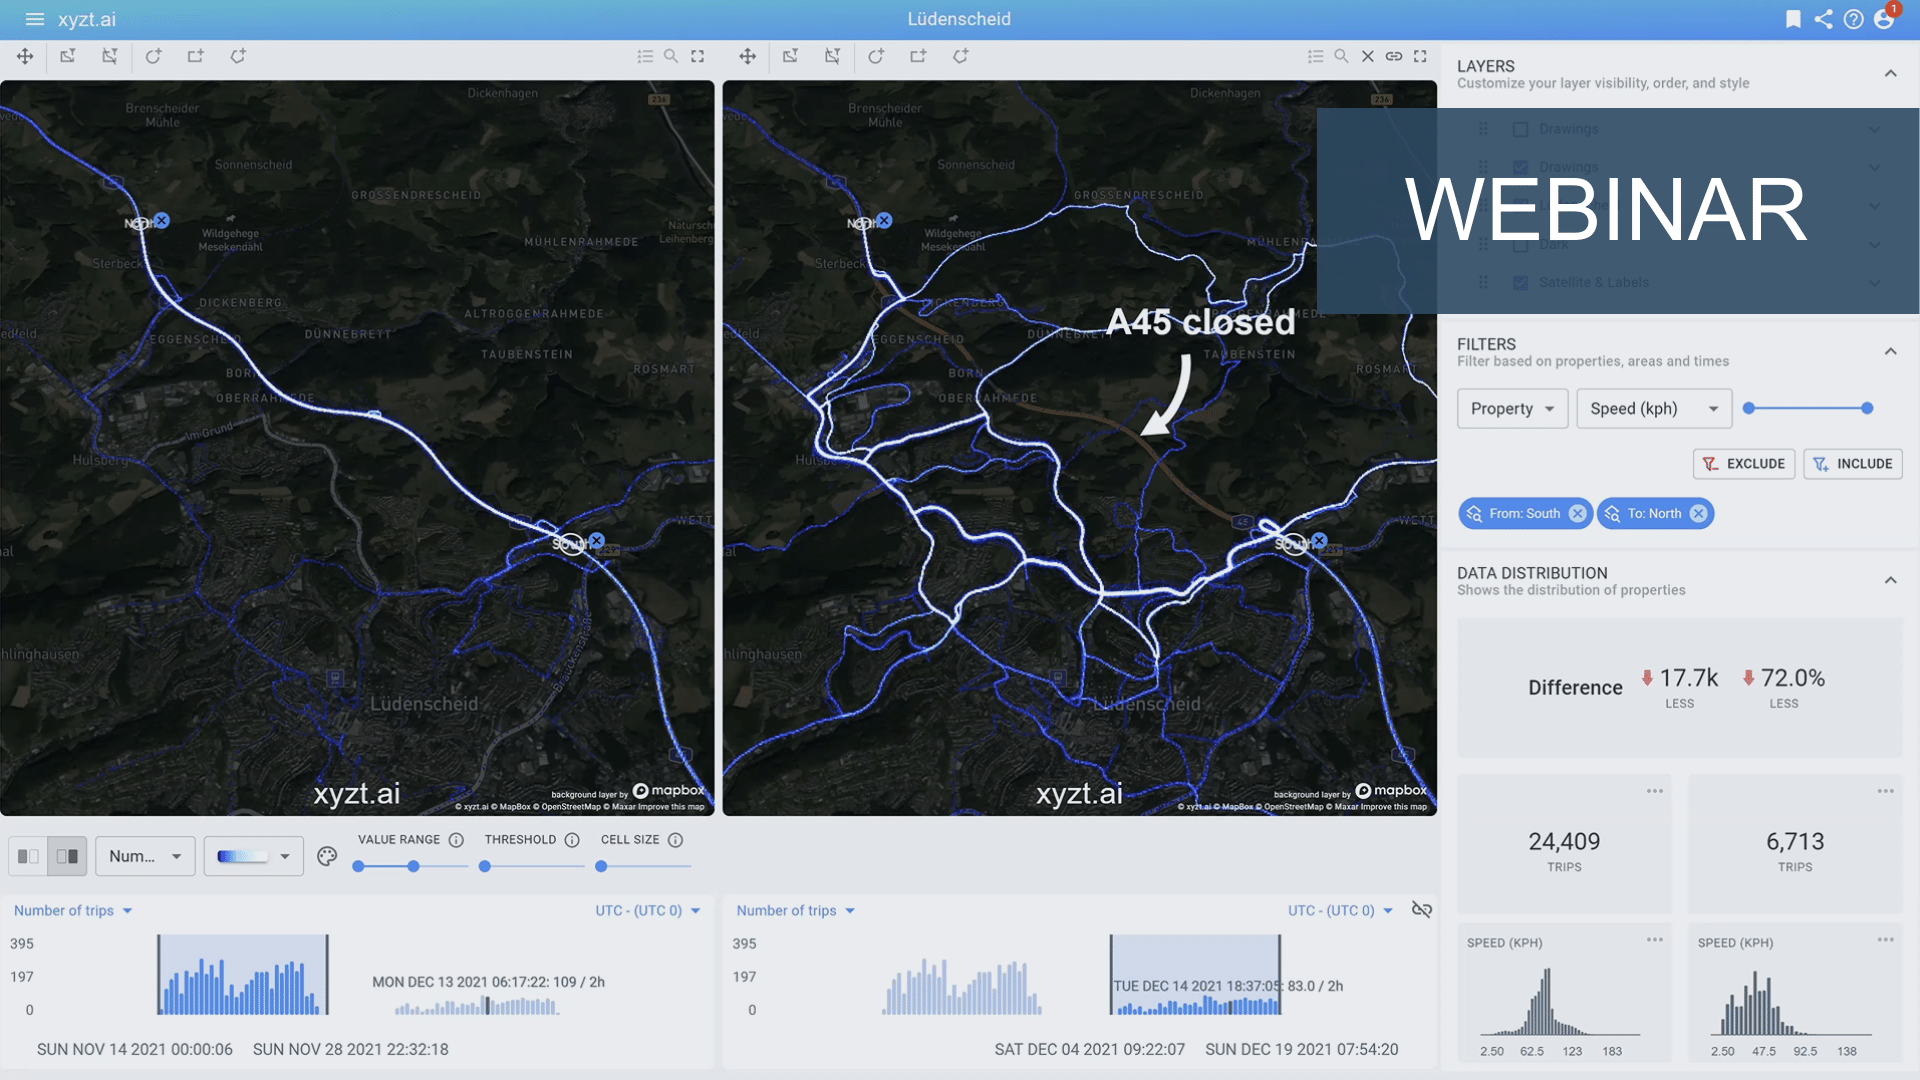Remove the From: South filter chip

(1577, 513)
